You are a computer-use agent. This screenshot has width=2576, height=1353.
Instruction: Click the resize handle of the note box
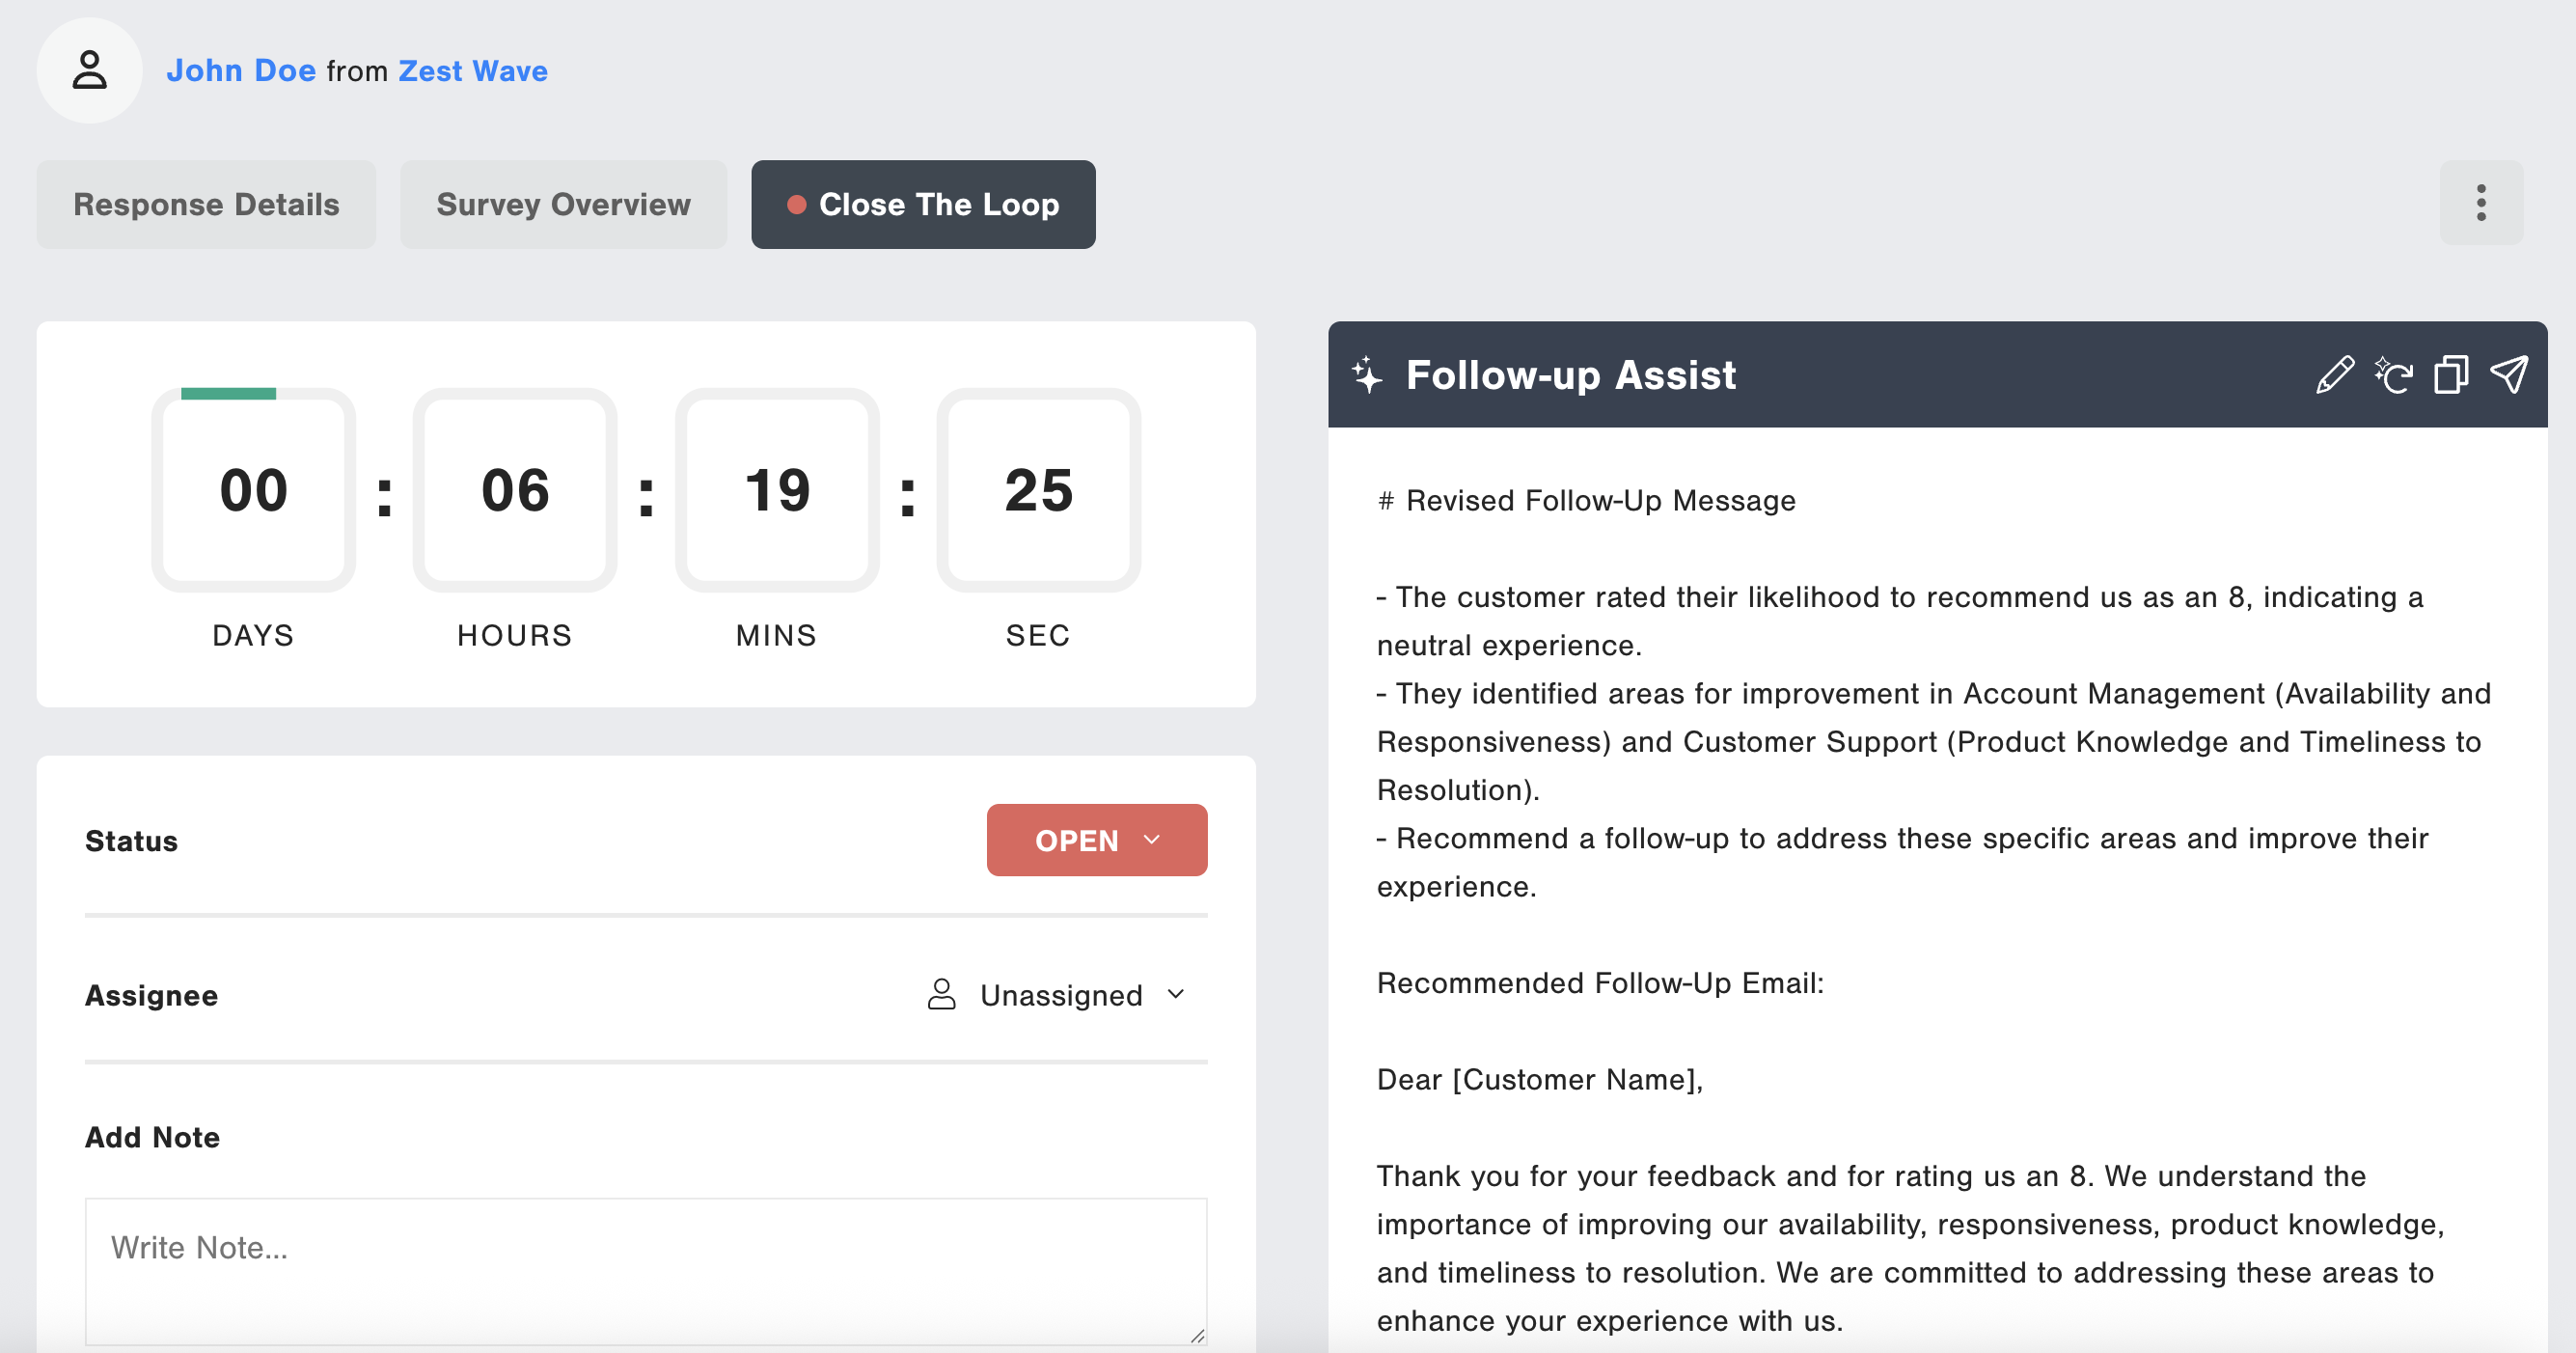[1197, 1335]
